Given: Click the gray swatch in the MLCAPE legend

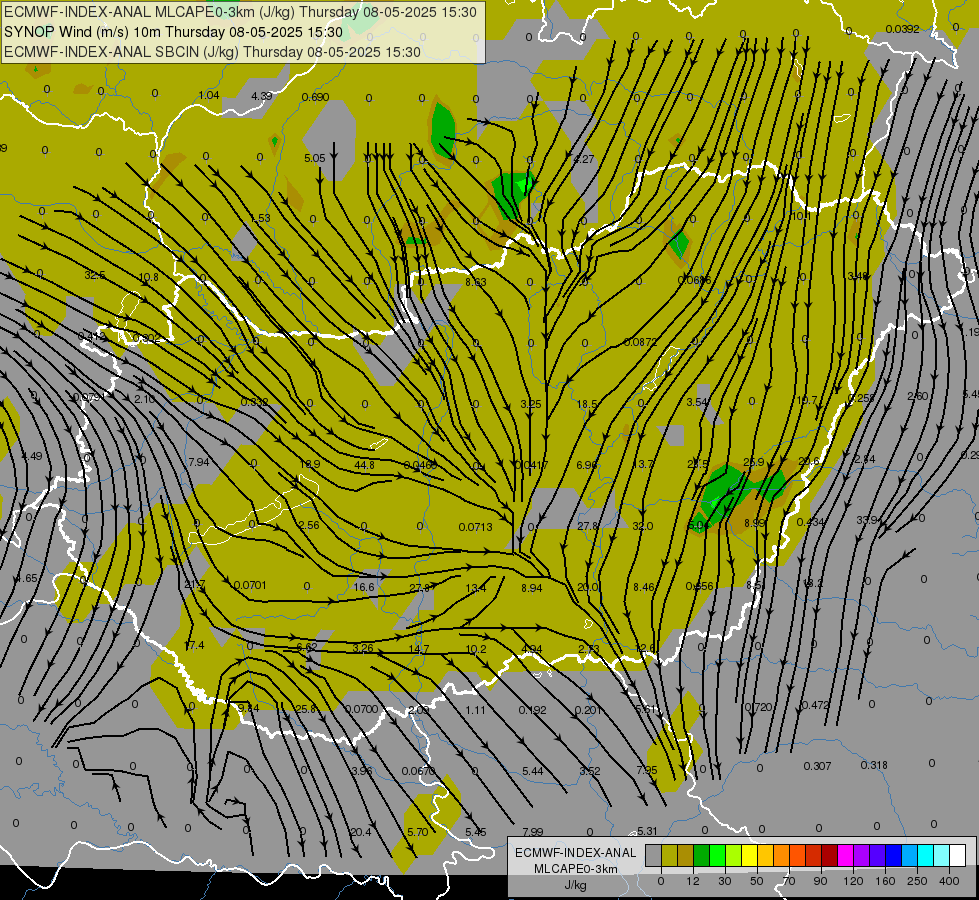Looking at the screenshot, I should 654,856.
